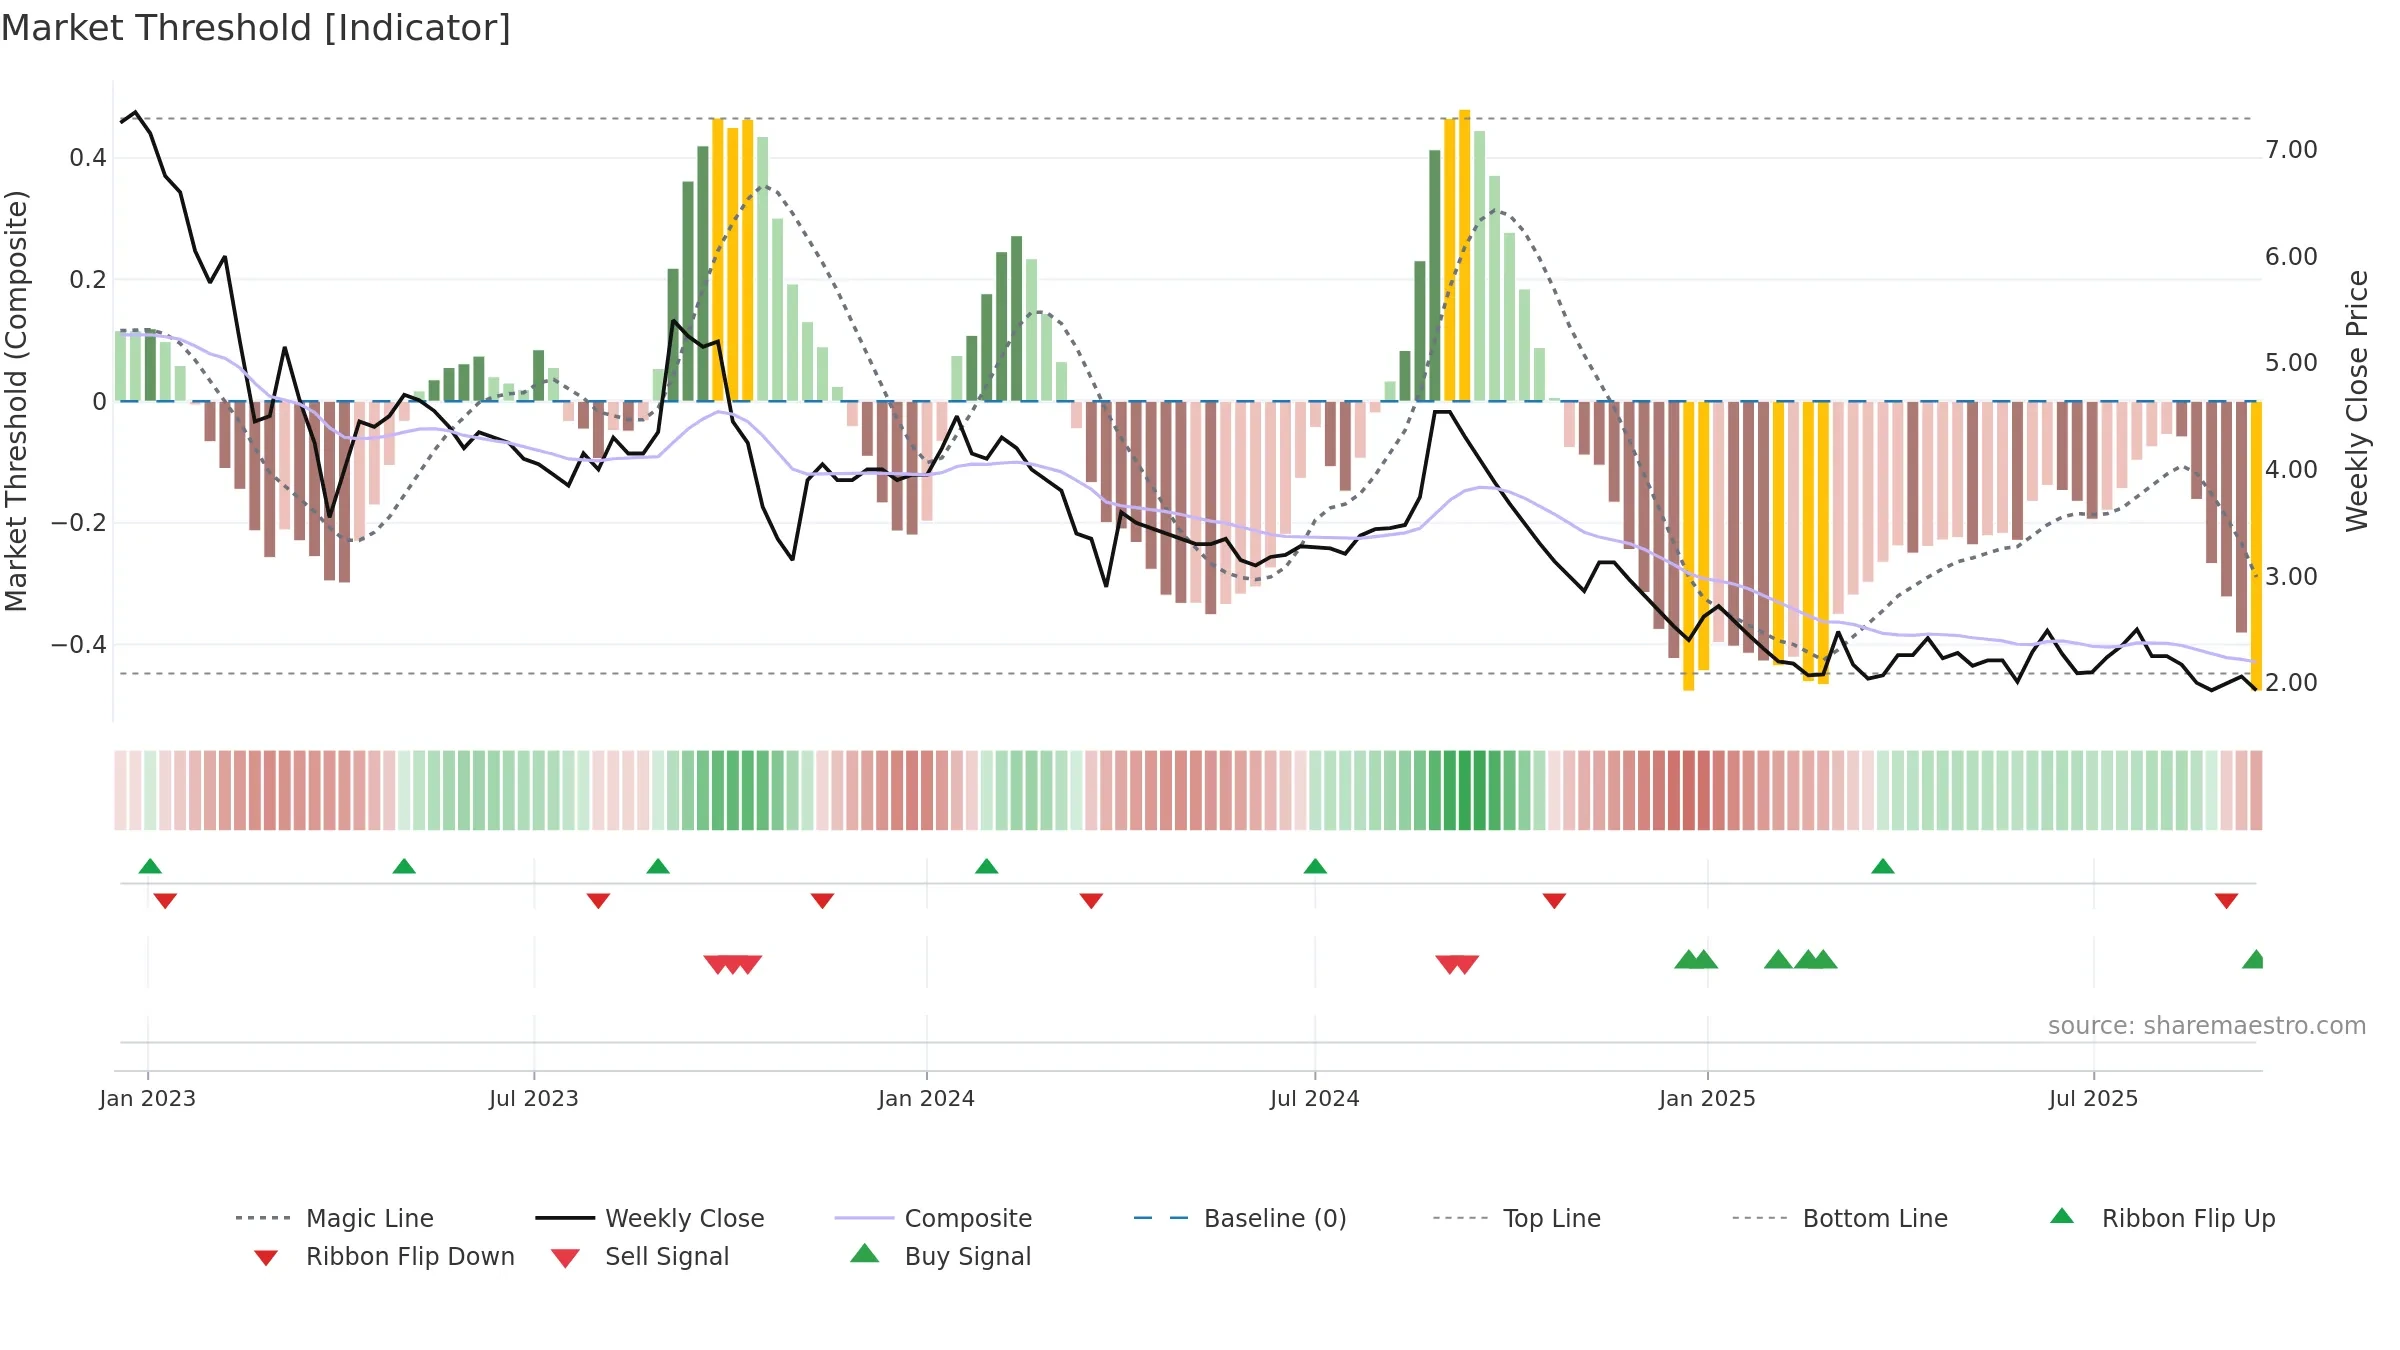Click the Jul 2023 x-axis label

[534, 1098]
